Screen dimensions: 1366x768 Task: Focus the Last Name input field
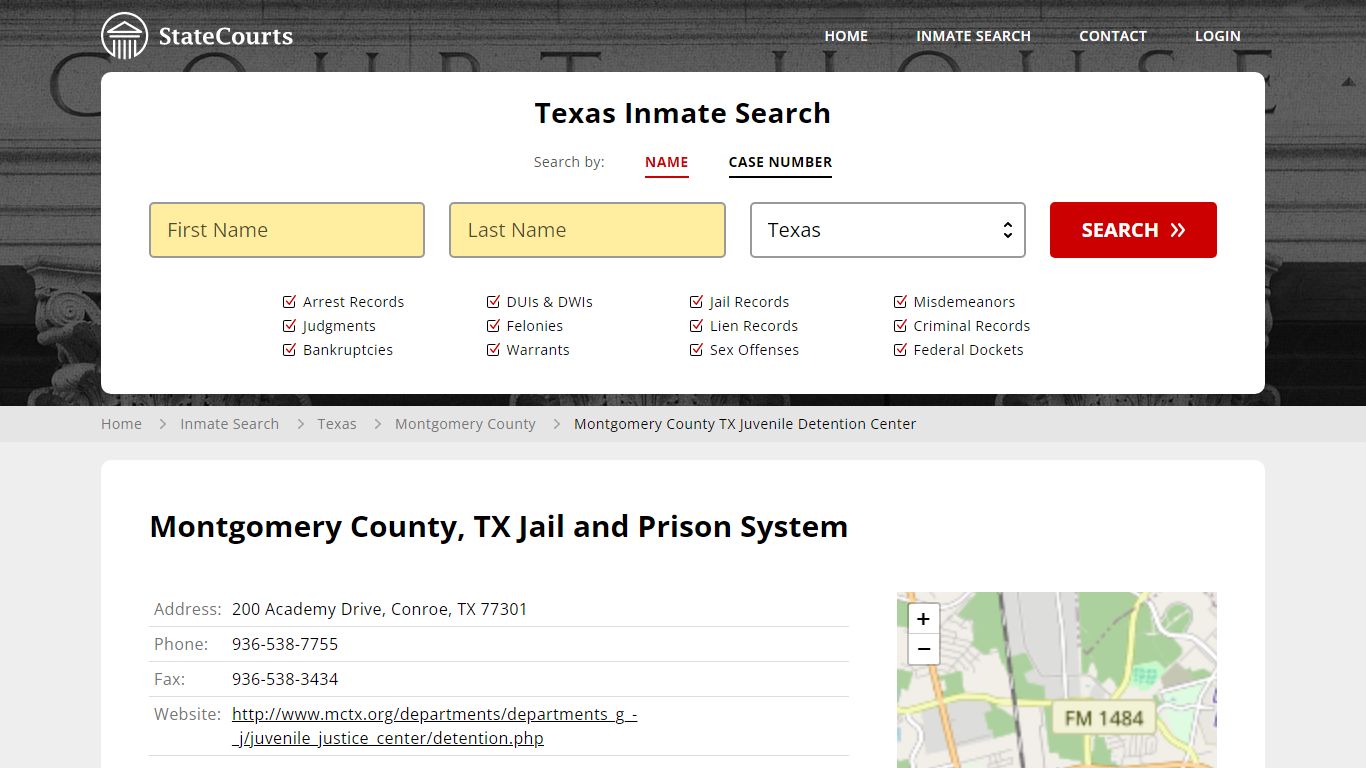pyautogui.click(x=587, y=230)
